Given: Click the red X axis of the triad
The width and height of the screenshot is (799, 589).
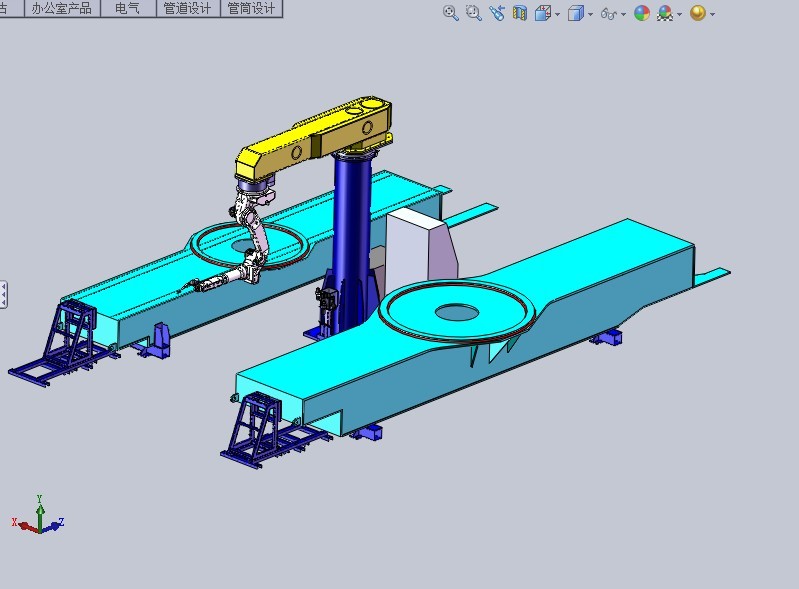Looking at the screenshot, I should click(20, 522).
